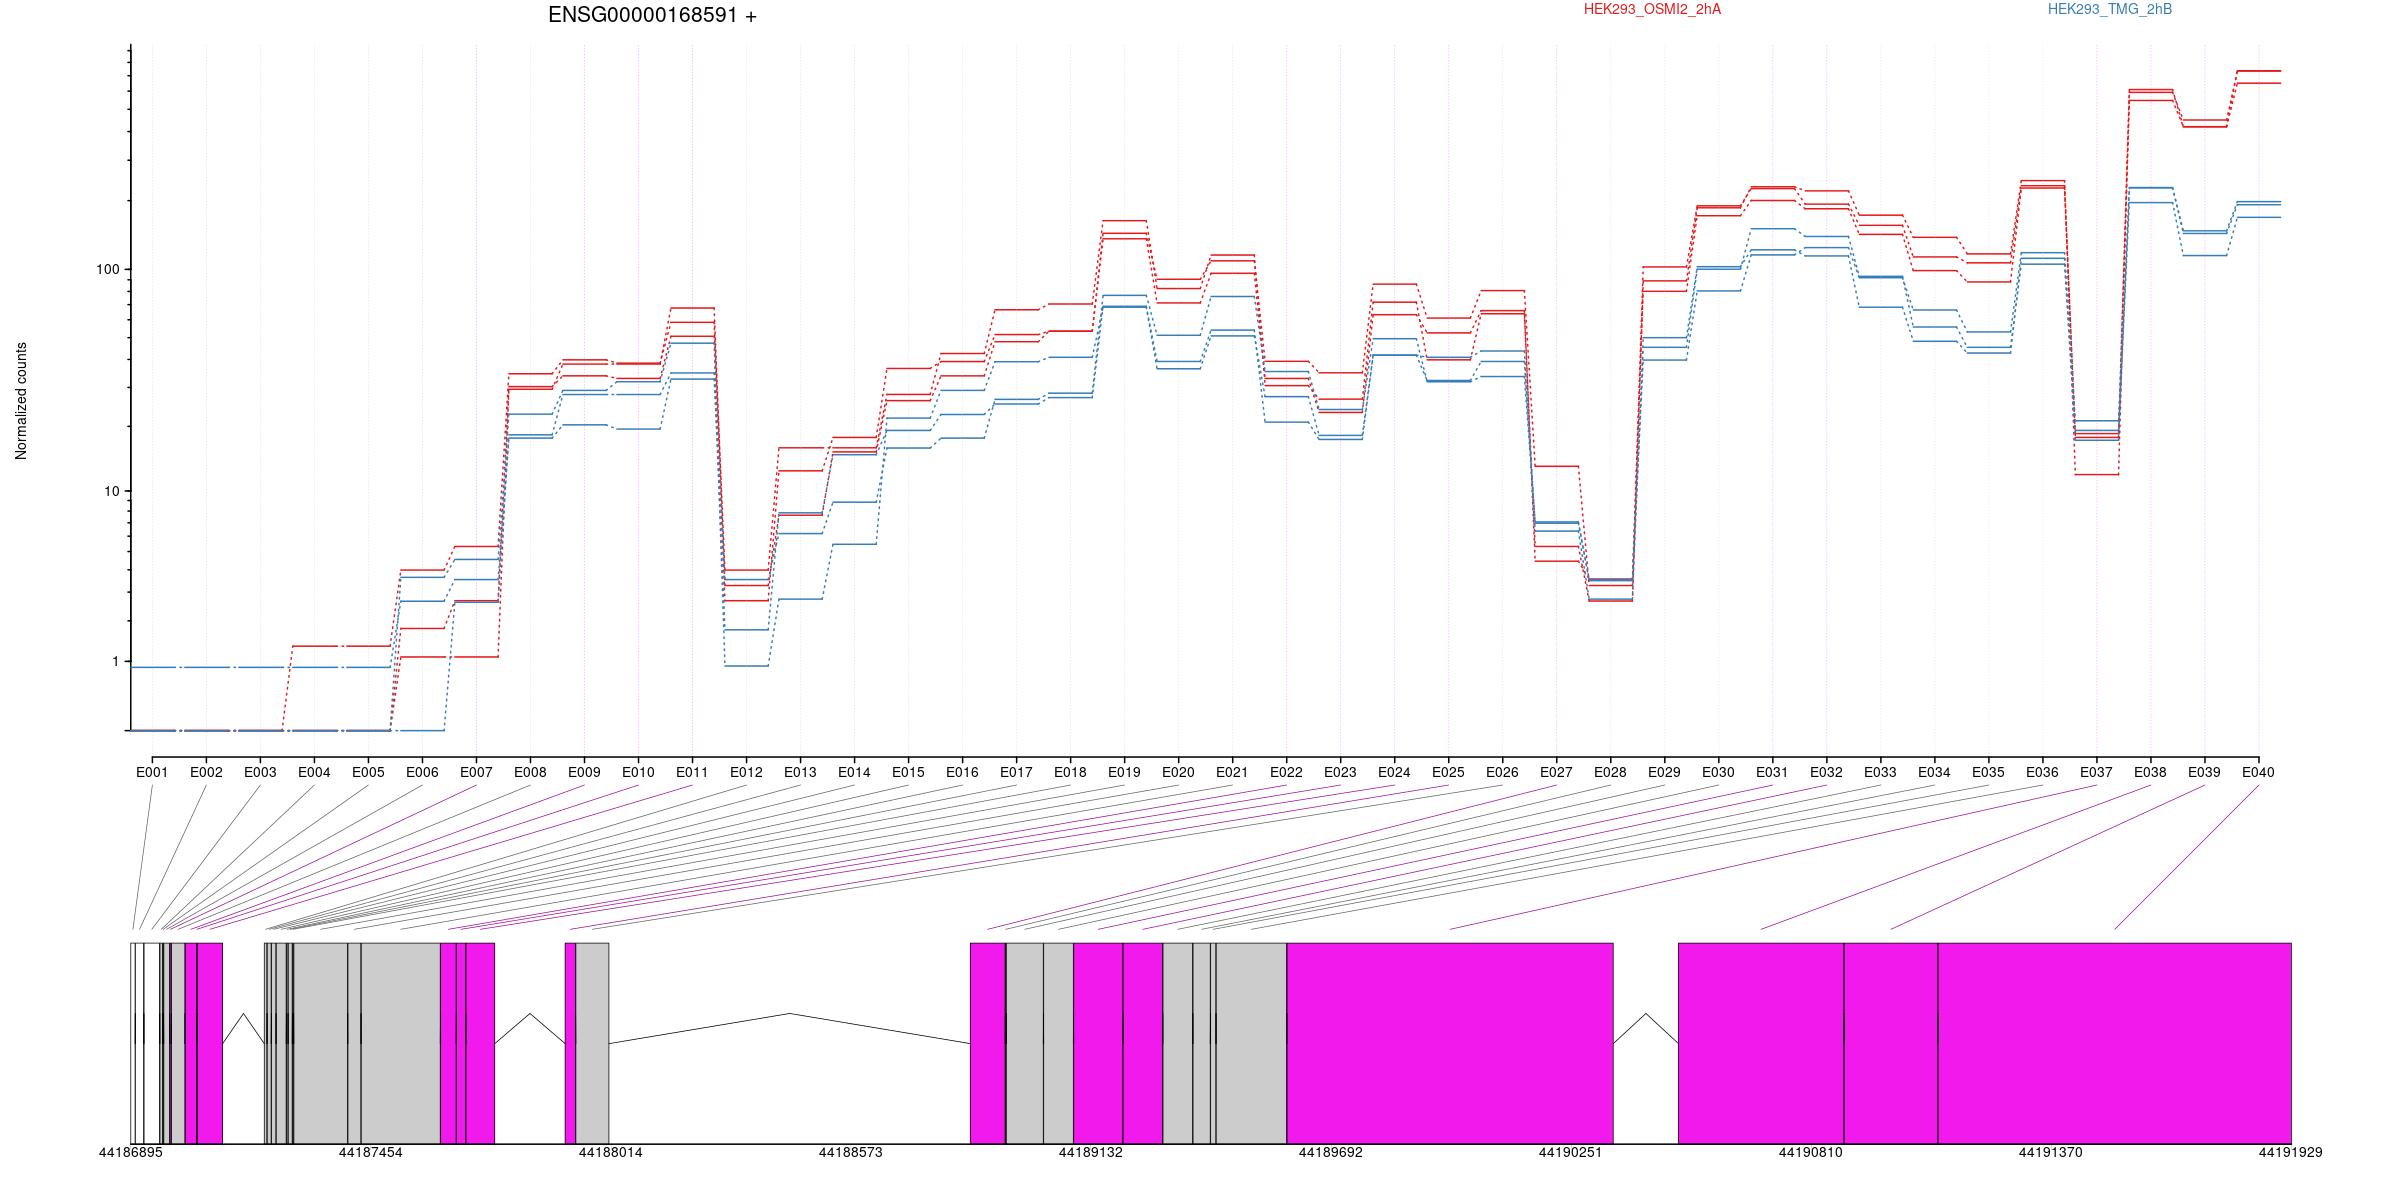The height and width of the screenshot is (1200, 2400).
Task: Click genomic coordinate 44190251
Action: (x=1570, y=1152)
